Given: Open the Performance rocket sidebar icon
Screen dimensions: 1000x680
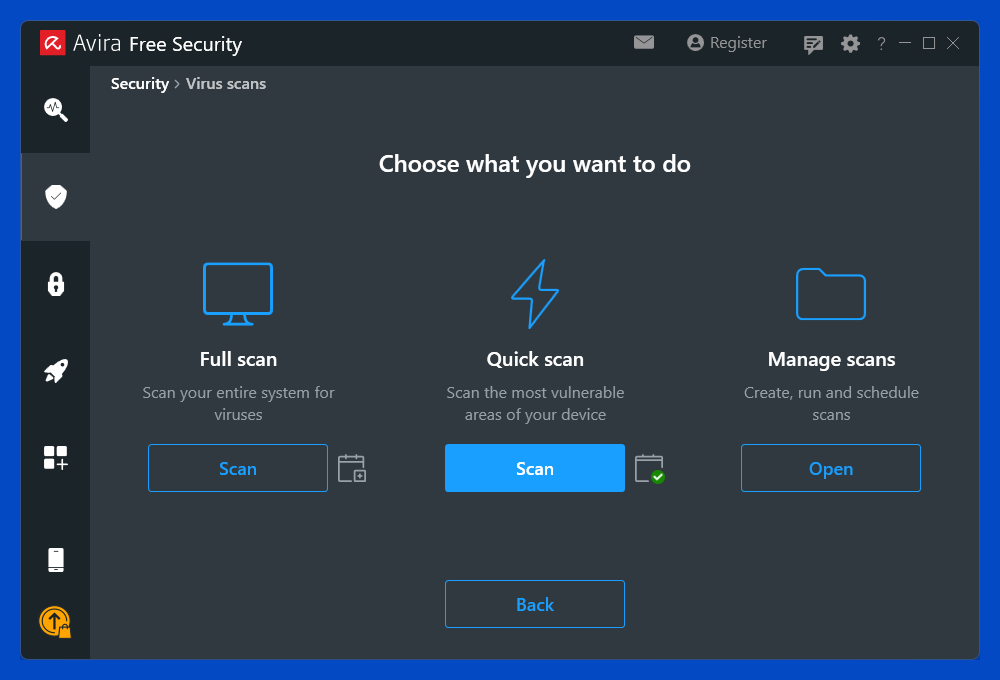Looking at the screenshot, I should click(55, 371).
